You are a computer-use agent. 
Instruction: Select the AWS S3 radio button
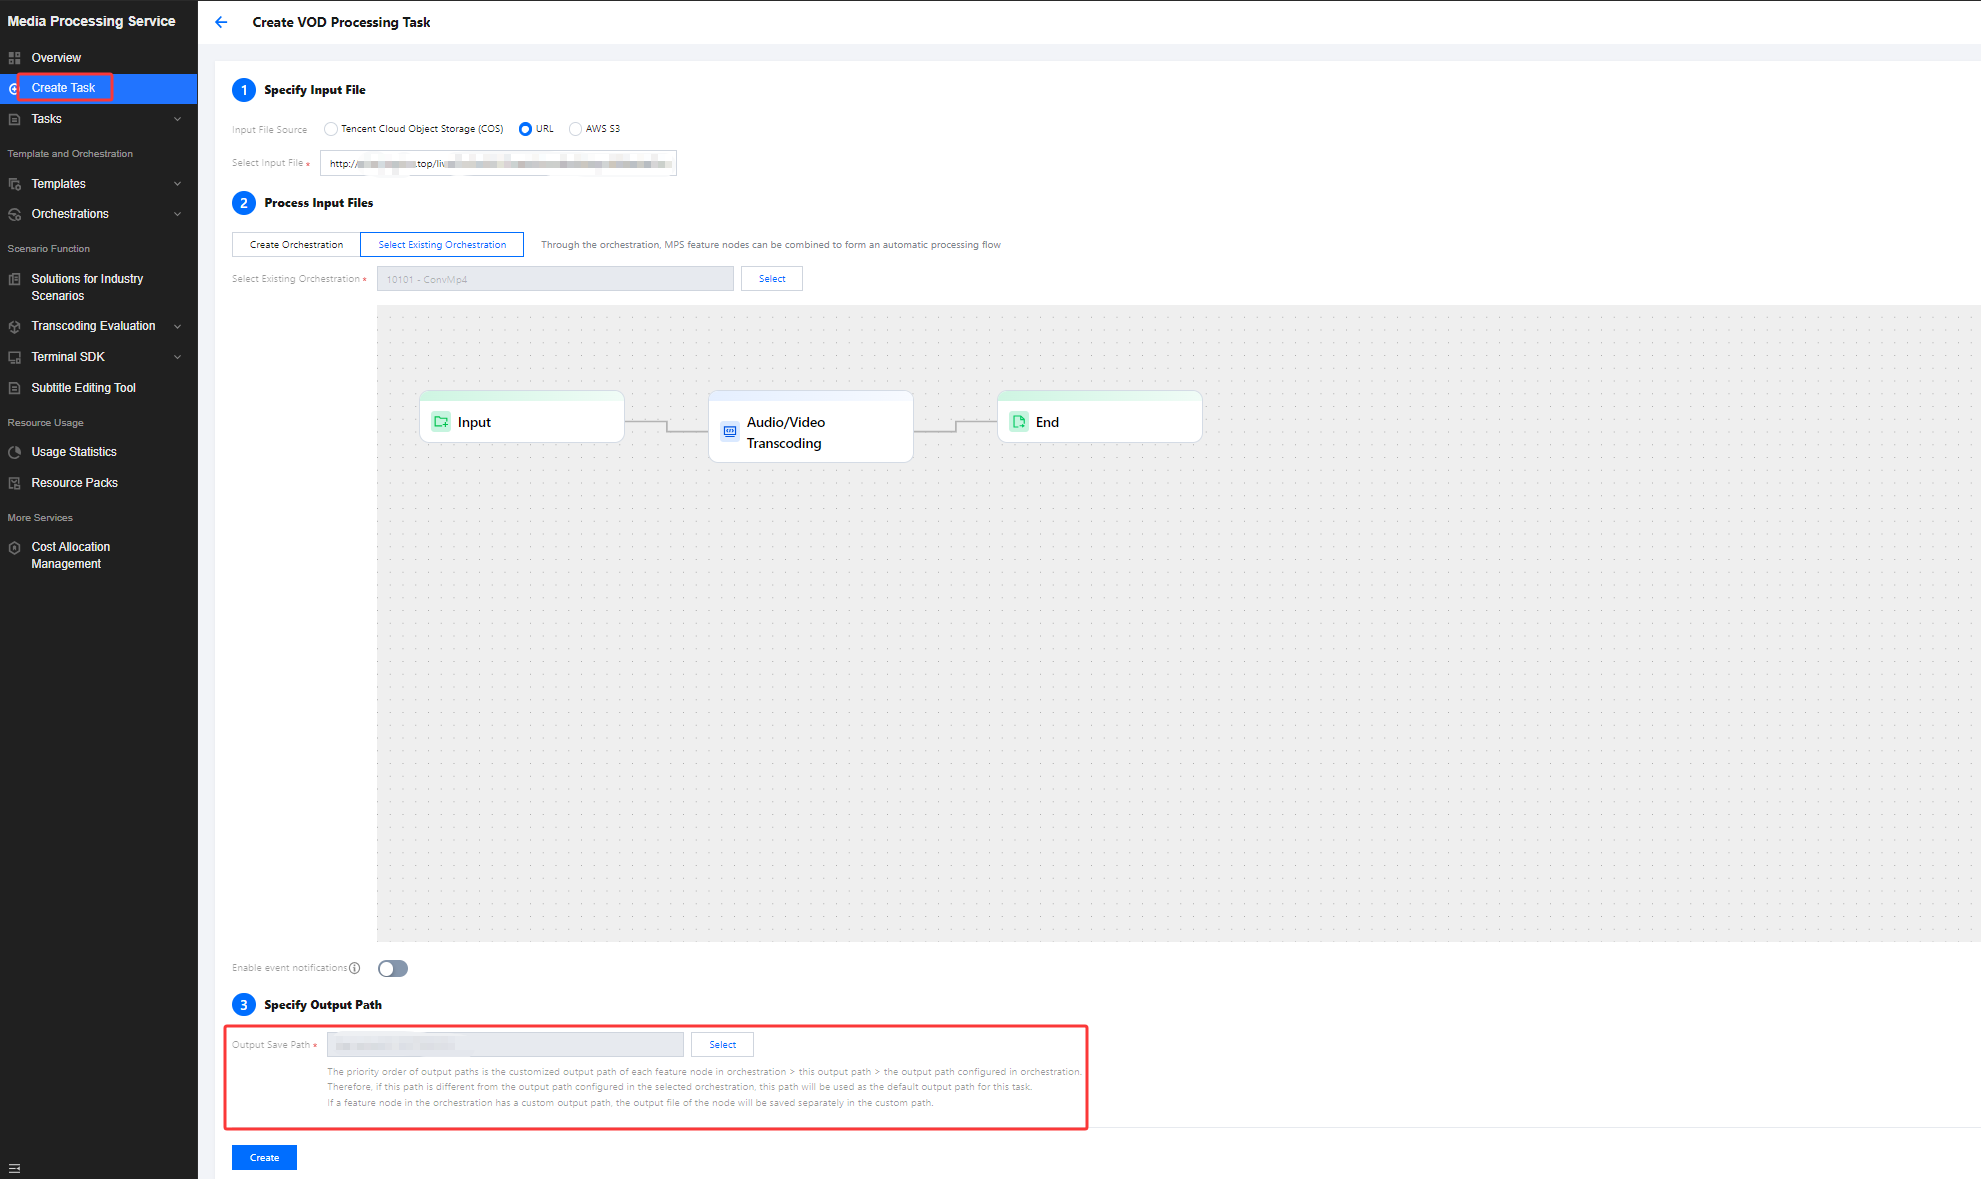point(575,129)
